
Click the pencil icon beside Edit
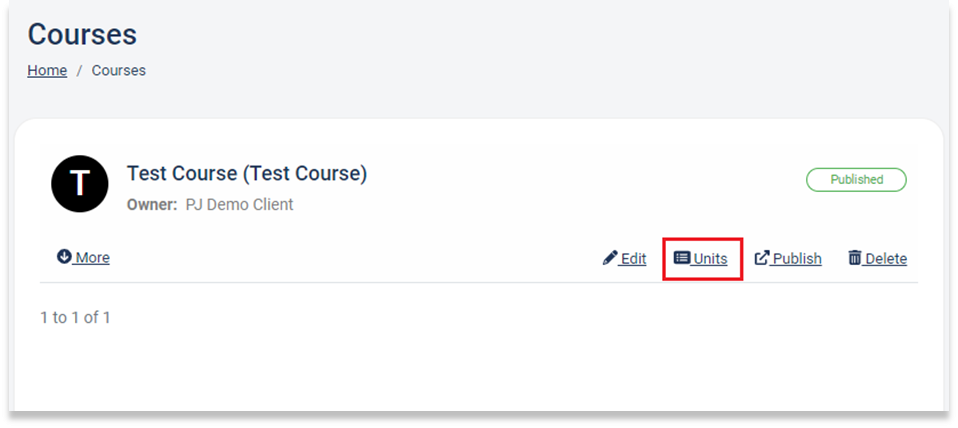tap(610, 258)
